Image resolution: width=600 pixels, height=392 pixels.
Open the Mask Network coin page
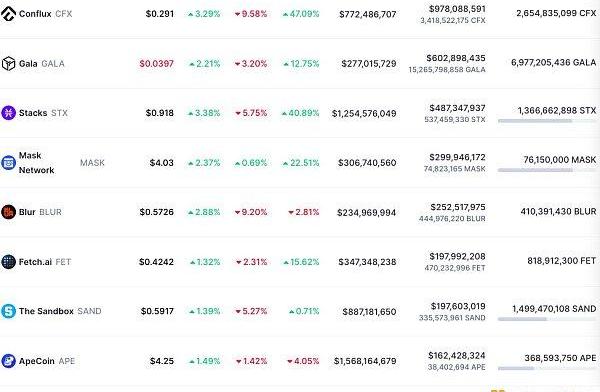pos(62,163)
